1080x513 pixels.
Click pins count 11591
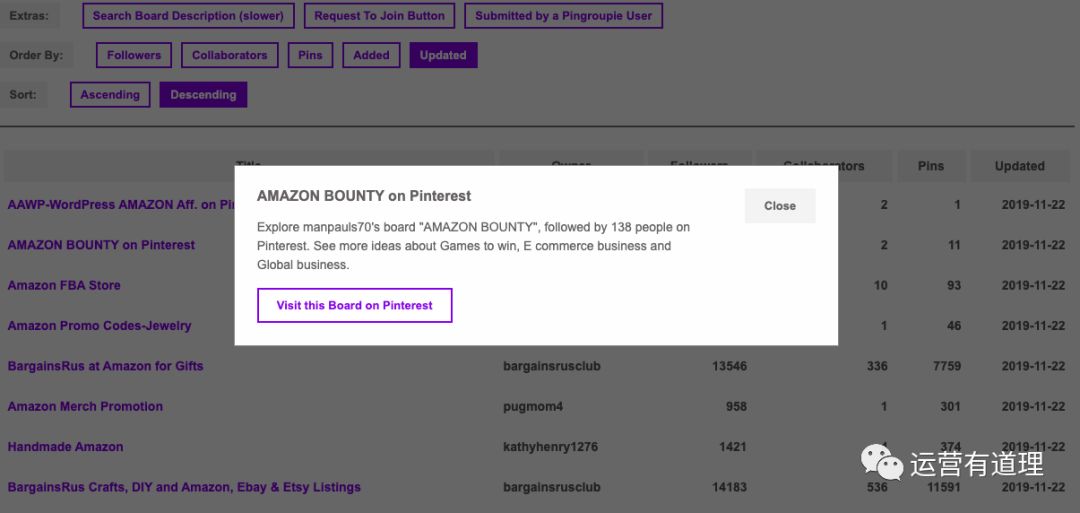click(x=943, y=487)
